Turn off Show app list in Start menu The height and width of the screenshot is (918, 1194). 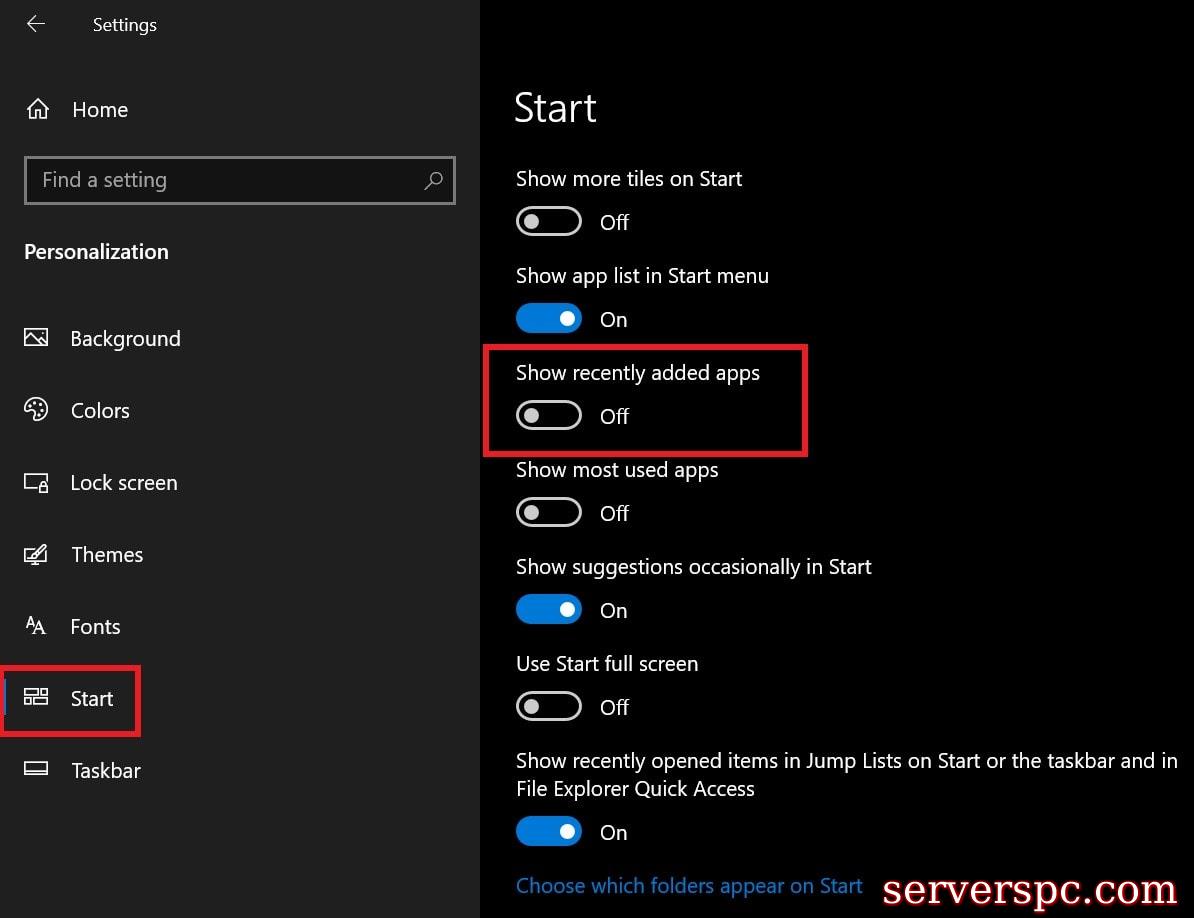(548, 319)
